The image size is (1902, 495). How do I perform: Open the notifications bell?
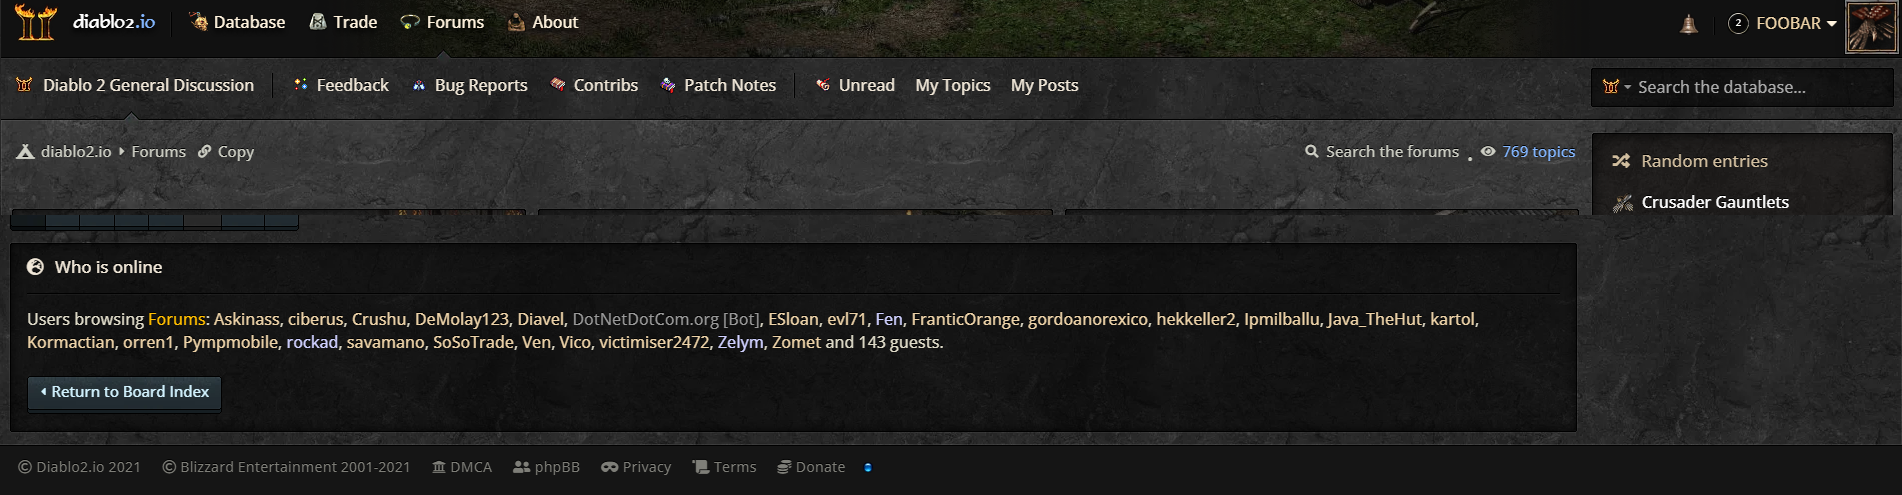pyautogui.click(x=1689, y=24)
